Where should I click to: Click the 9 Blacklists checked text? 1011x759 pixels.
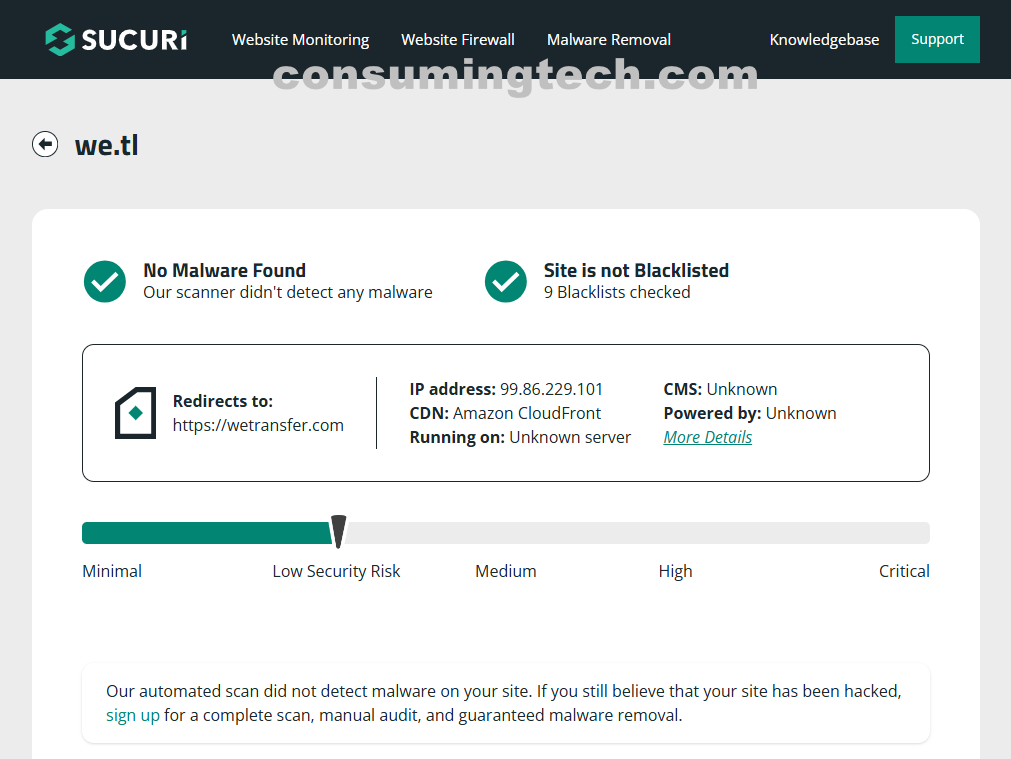pos(617,292)
